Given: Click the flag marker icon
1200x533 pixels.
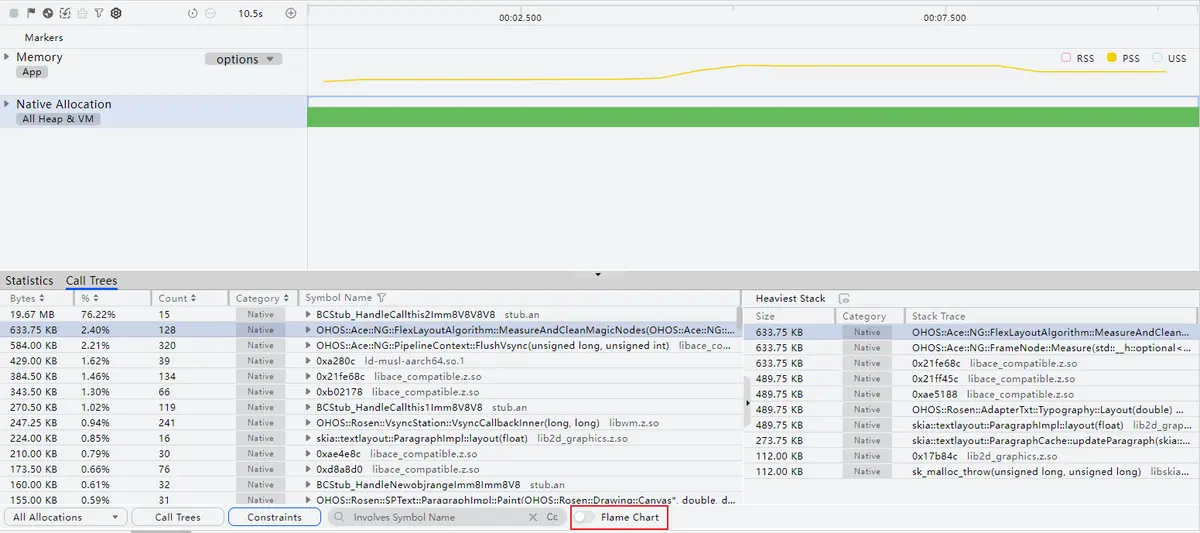Looking at the screenshot, I should tap(31, 13).
